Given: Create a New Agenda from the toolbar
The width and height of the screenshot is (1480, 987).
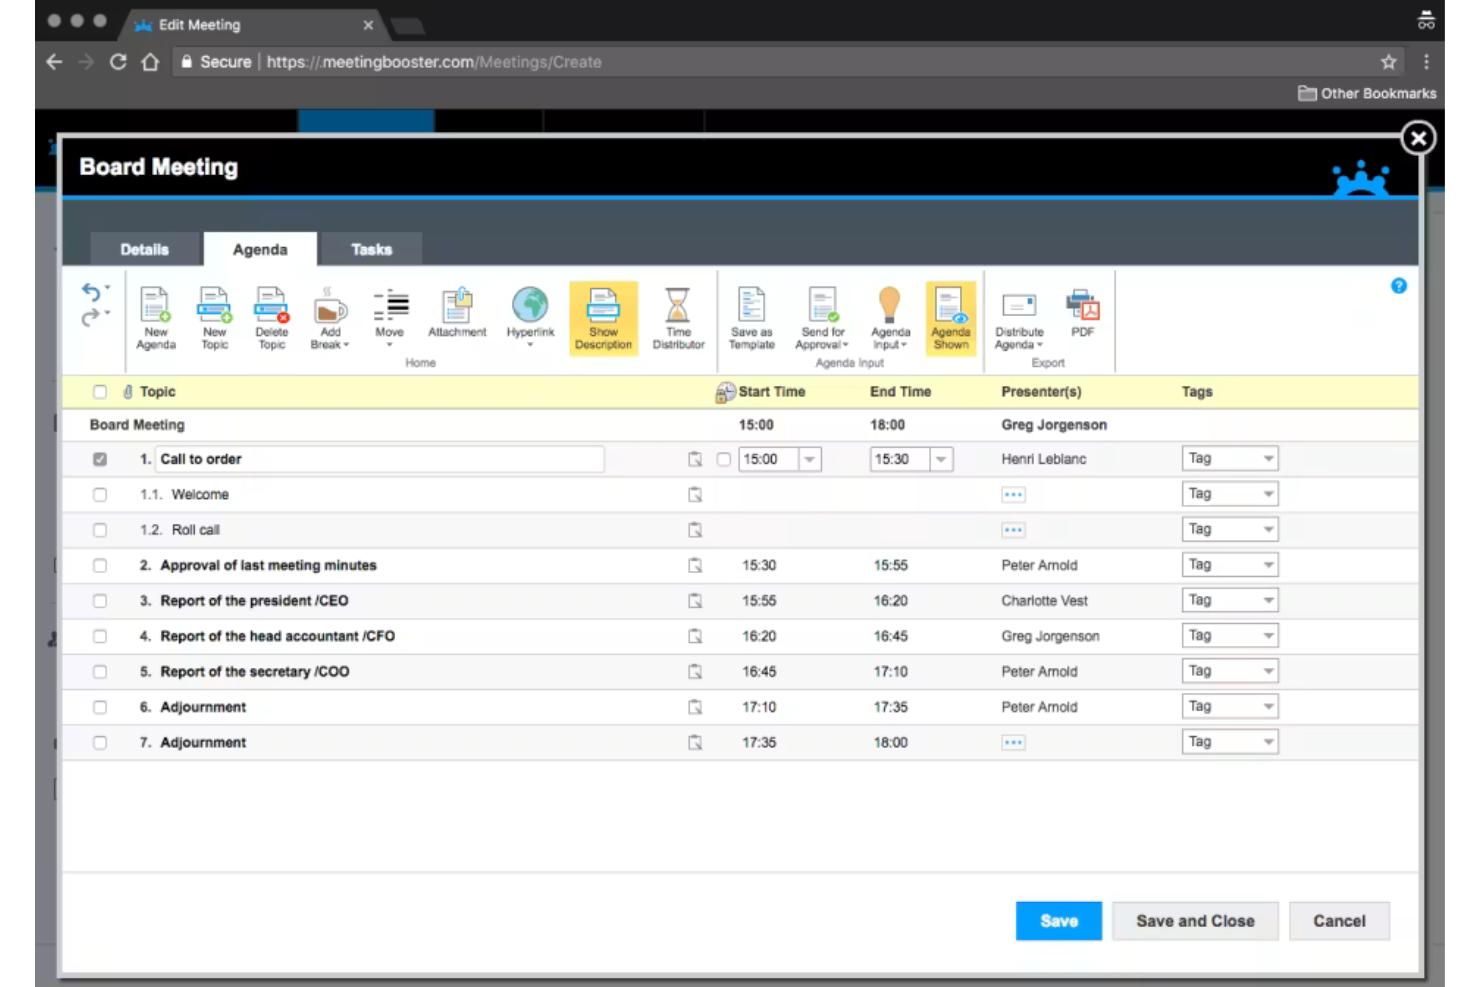Looking at the screenshot, I should pyautogui.click(x=156, y=318).
